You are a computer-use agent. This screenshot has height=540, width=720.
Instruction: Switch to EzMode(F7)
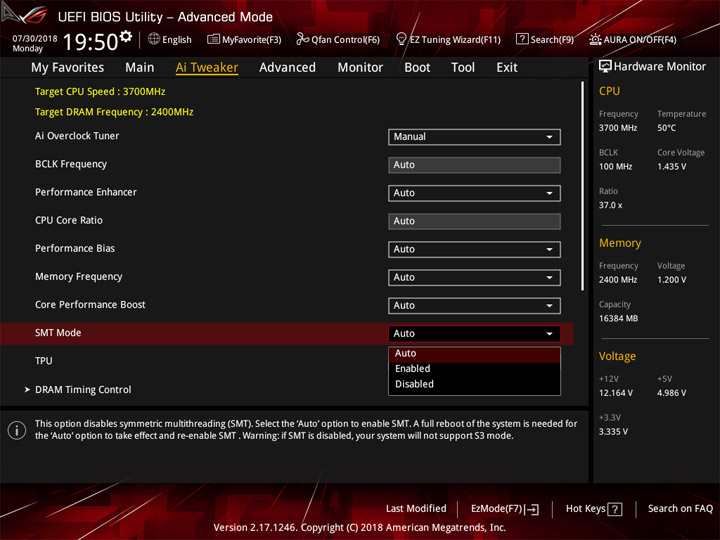pyautogui.click(x=505, y=509)
